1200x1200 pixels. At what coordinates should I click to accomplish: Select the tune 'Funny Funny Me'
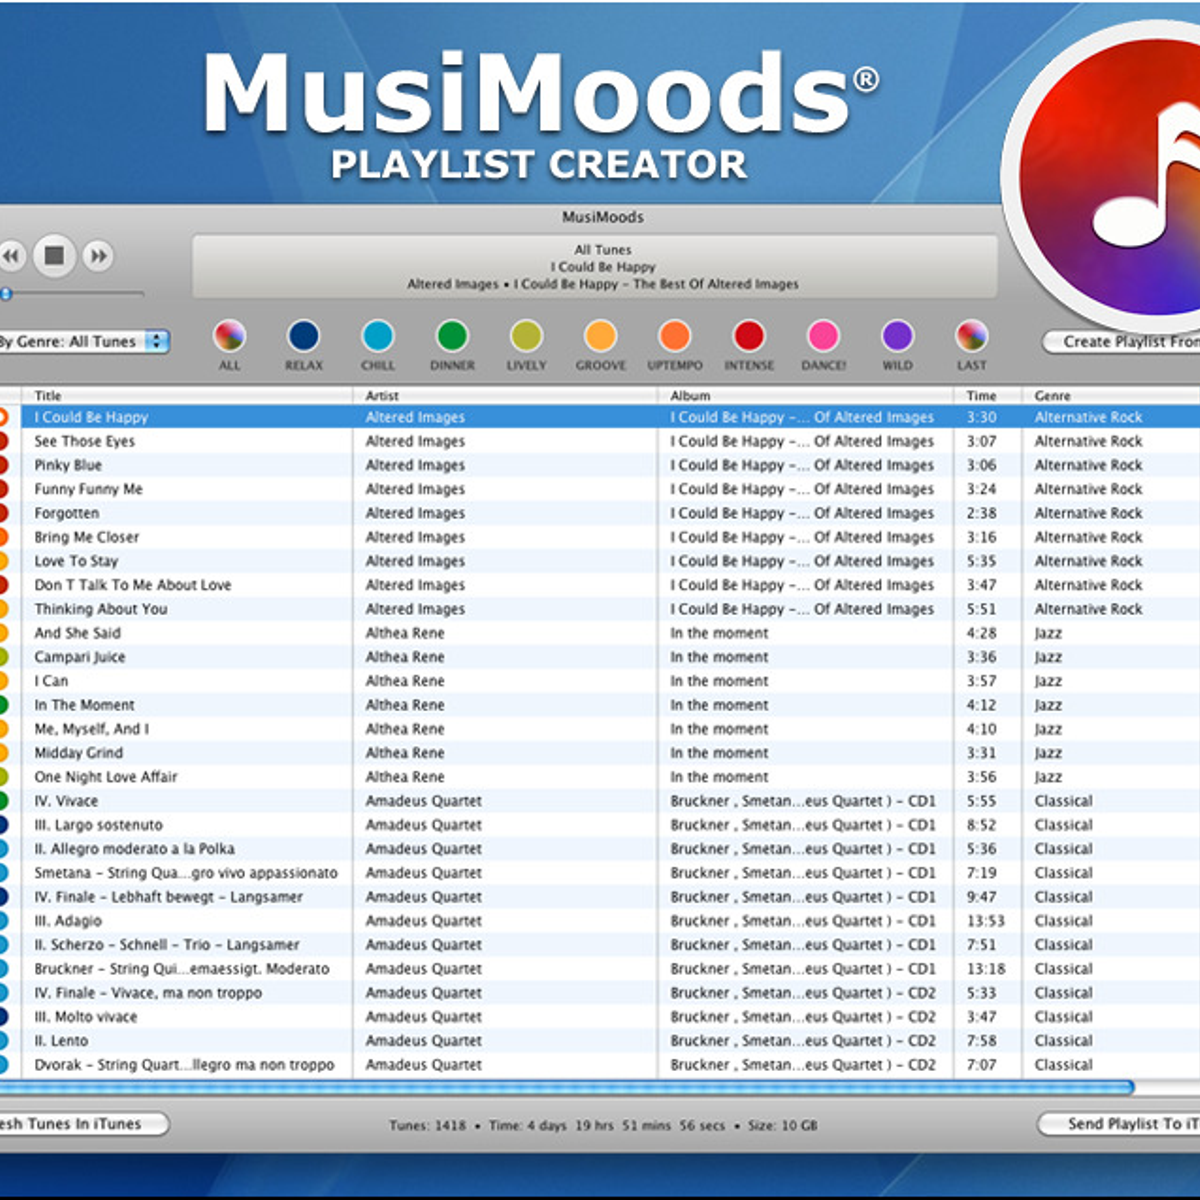(x=600, y=489)
